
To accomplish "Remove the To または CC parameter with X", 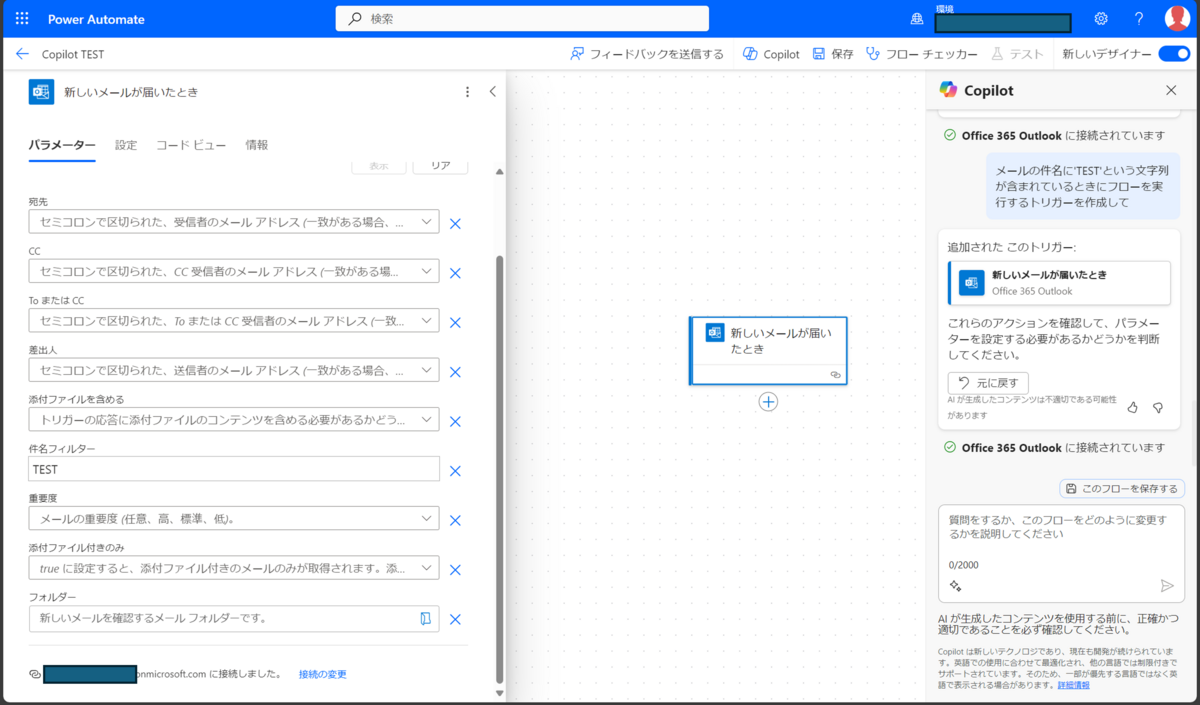I will tap(455, 322).
